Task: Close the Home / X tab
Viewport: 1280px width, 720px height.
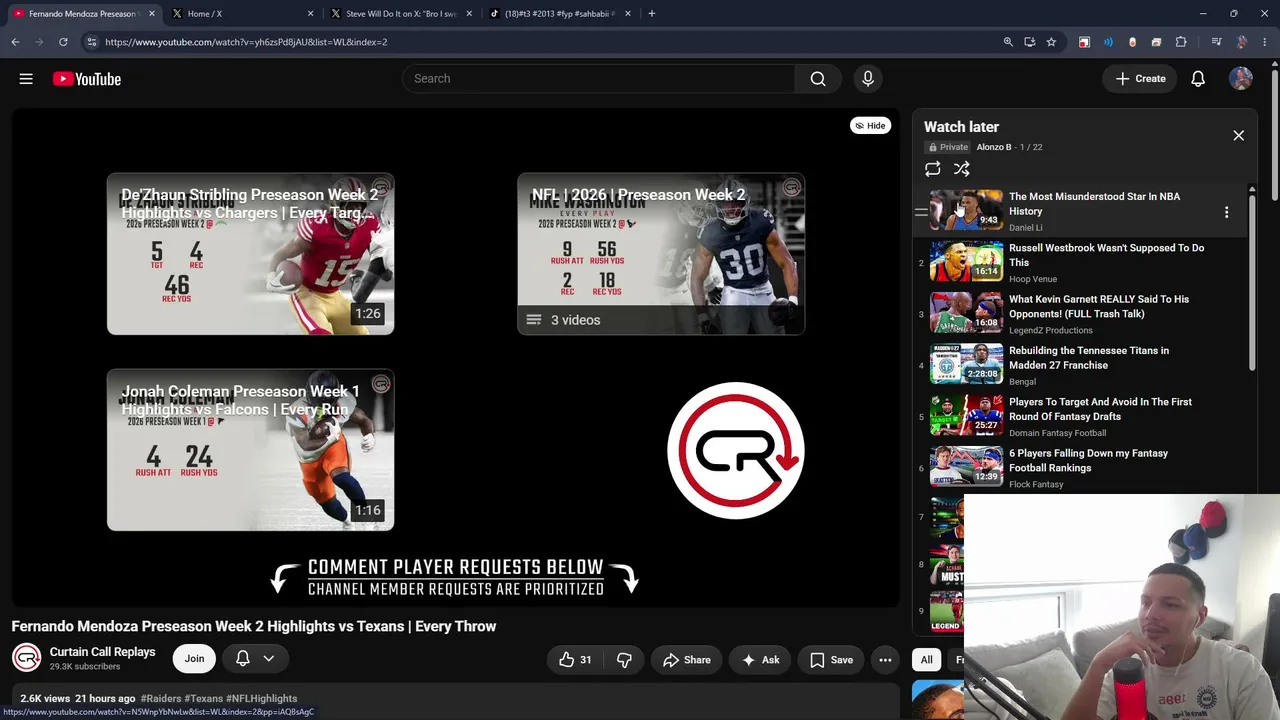Action: (311, 14)
